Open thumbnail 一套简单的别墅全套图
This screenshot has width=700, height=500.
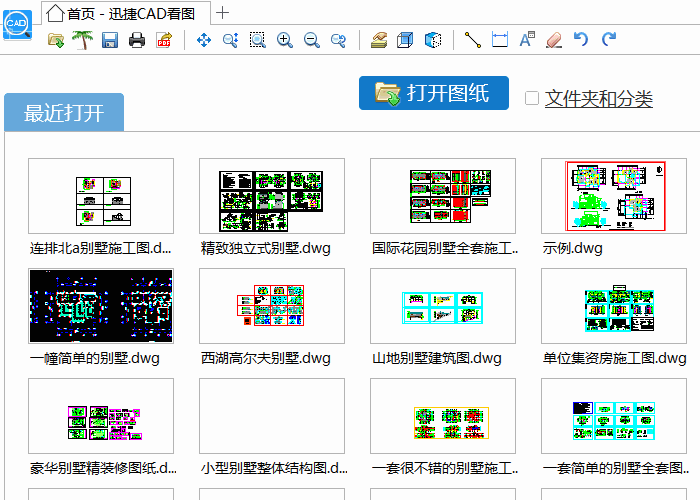(x=614, y=416)
